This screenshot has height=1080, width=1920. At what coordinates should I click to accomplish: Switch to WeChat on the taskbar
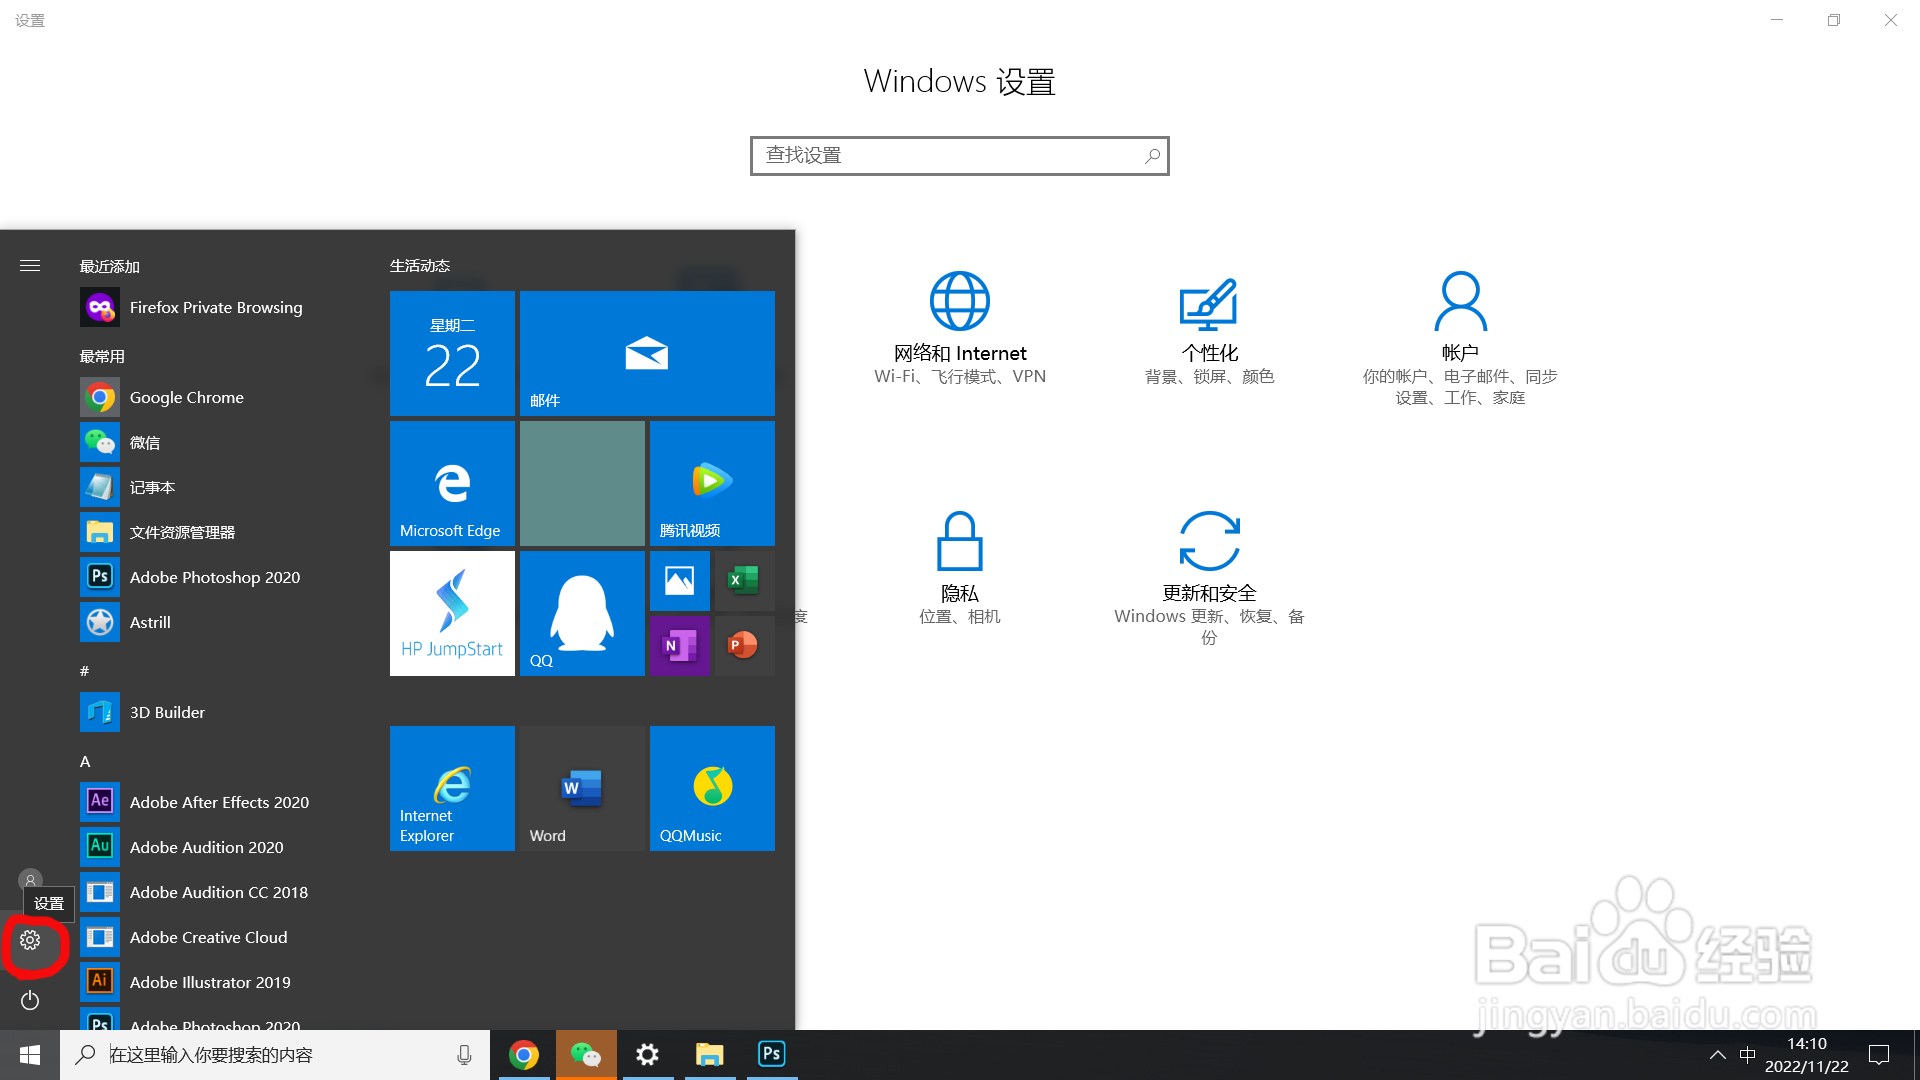click(x=586, y=1055)
